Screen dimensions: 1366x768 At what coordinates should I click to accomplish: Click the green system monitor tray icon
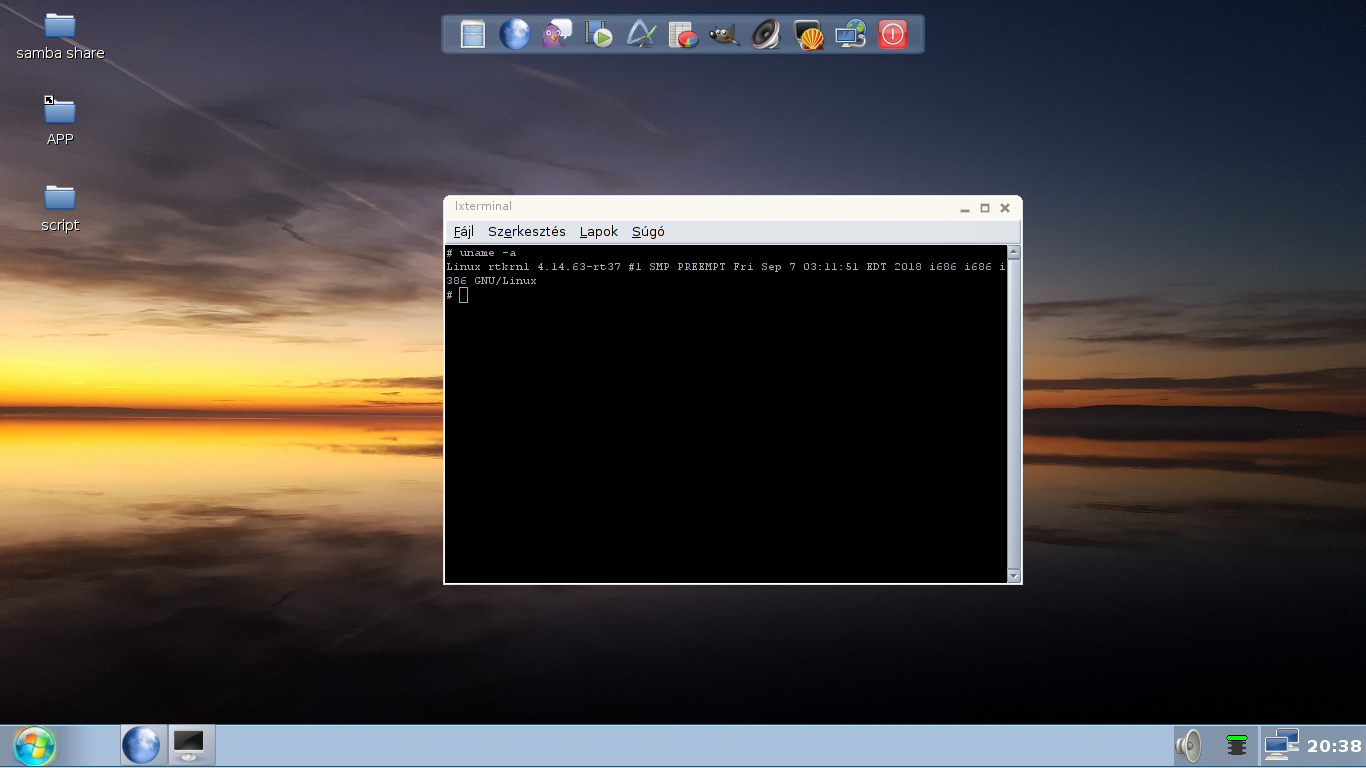(x=1237, y=746)
